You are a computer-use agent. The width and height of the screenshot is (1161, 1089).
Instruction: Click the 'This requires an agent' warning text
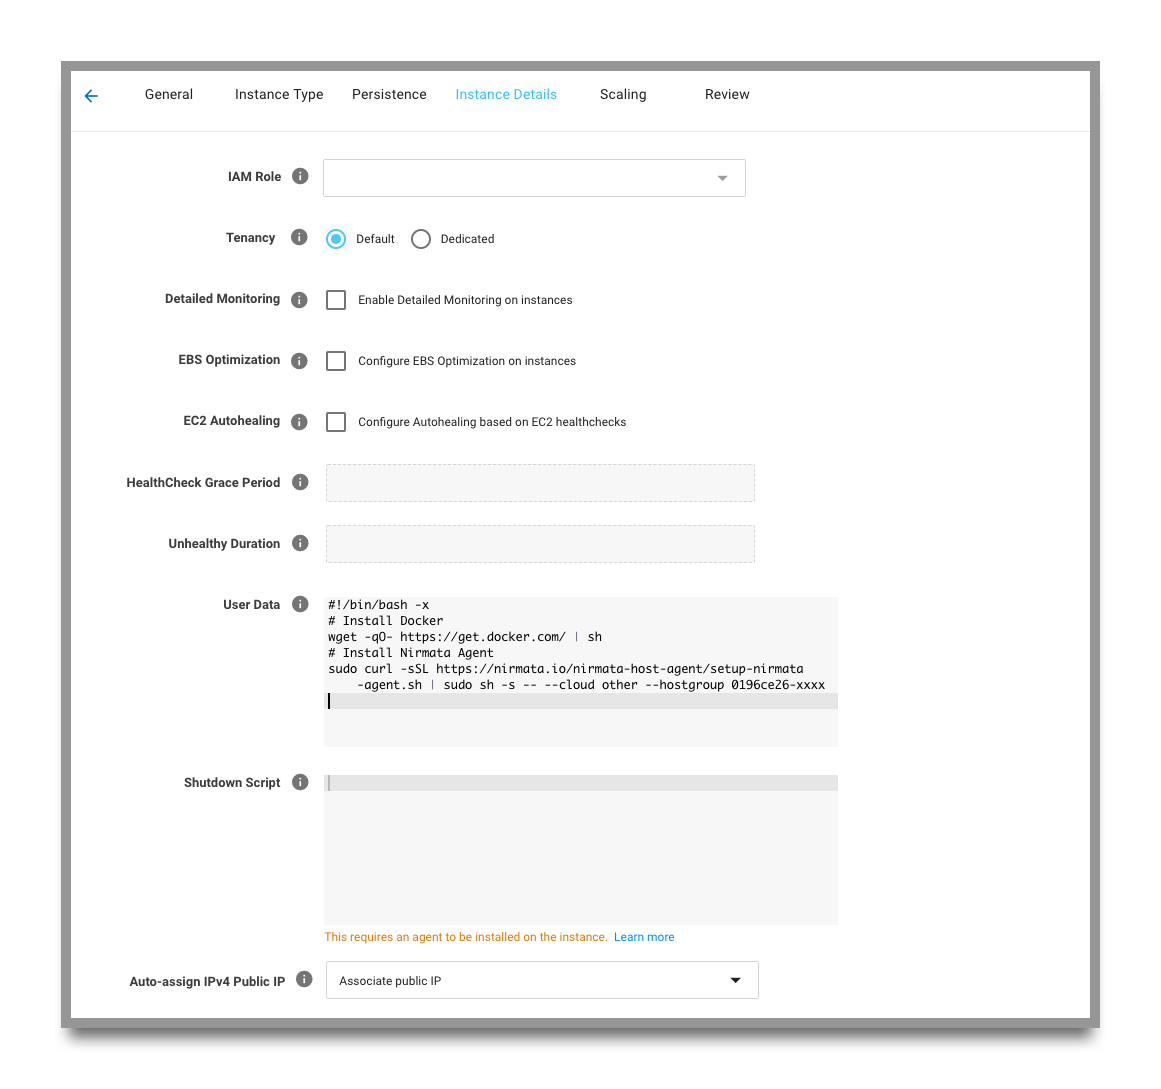tap(466, 937)
